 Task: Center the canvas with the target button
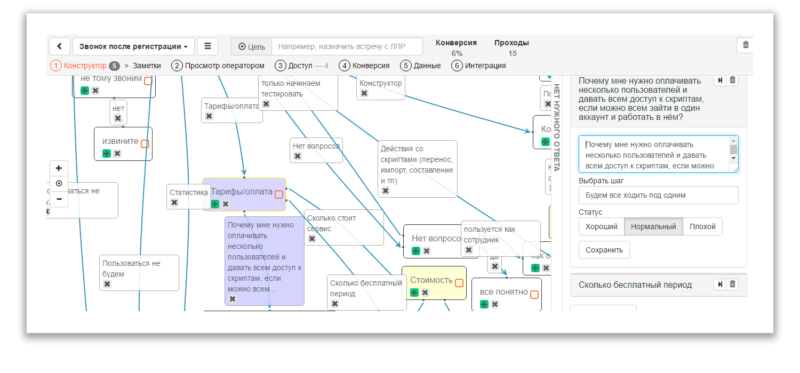tap(59, 183)
